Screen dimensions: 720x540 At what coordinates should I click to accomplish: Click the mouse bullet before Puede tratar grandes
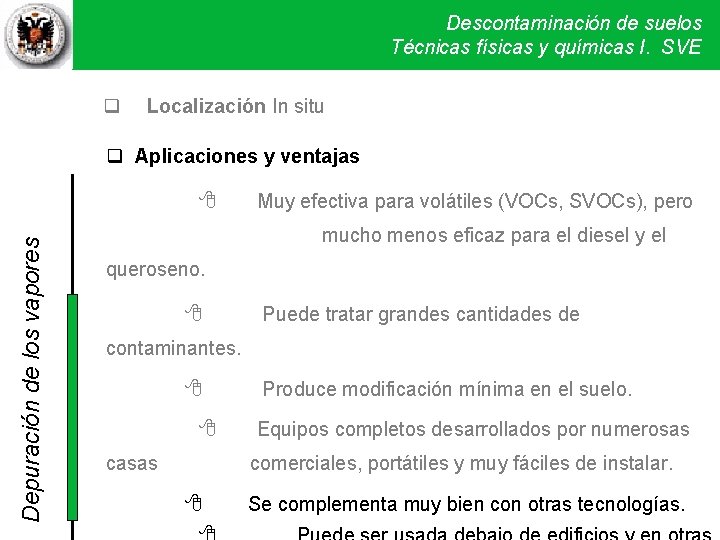coord(193,312)
